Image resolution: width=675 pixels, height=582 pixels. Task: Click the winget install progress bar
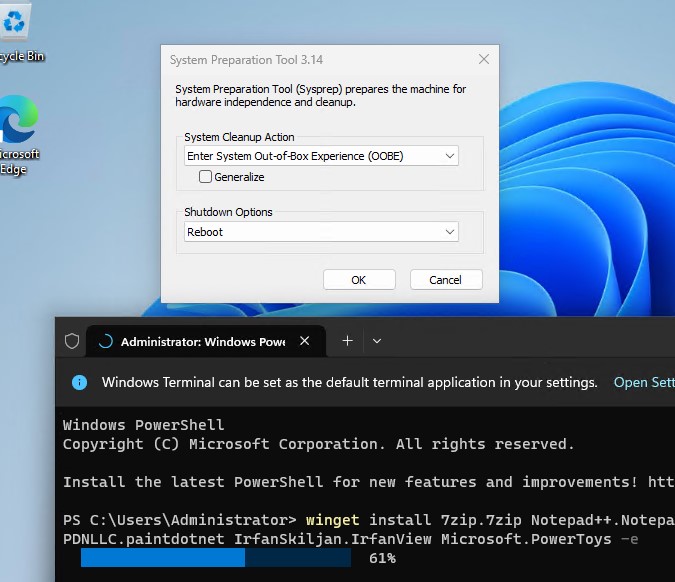click(x=216, y=558)
